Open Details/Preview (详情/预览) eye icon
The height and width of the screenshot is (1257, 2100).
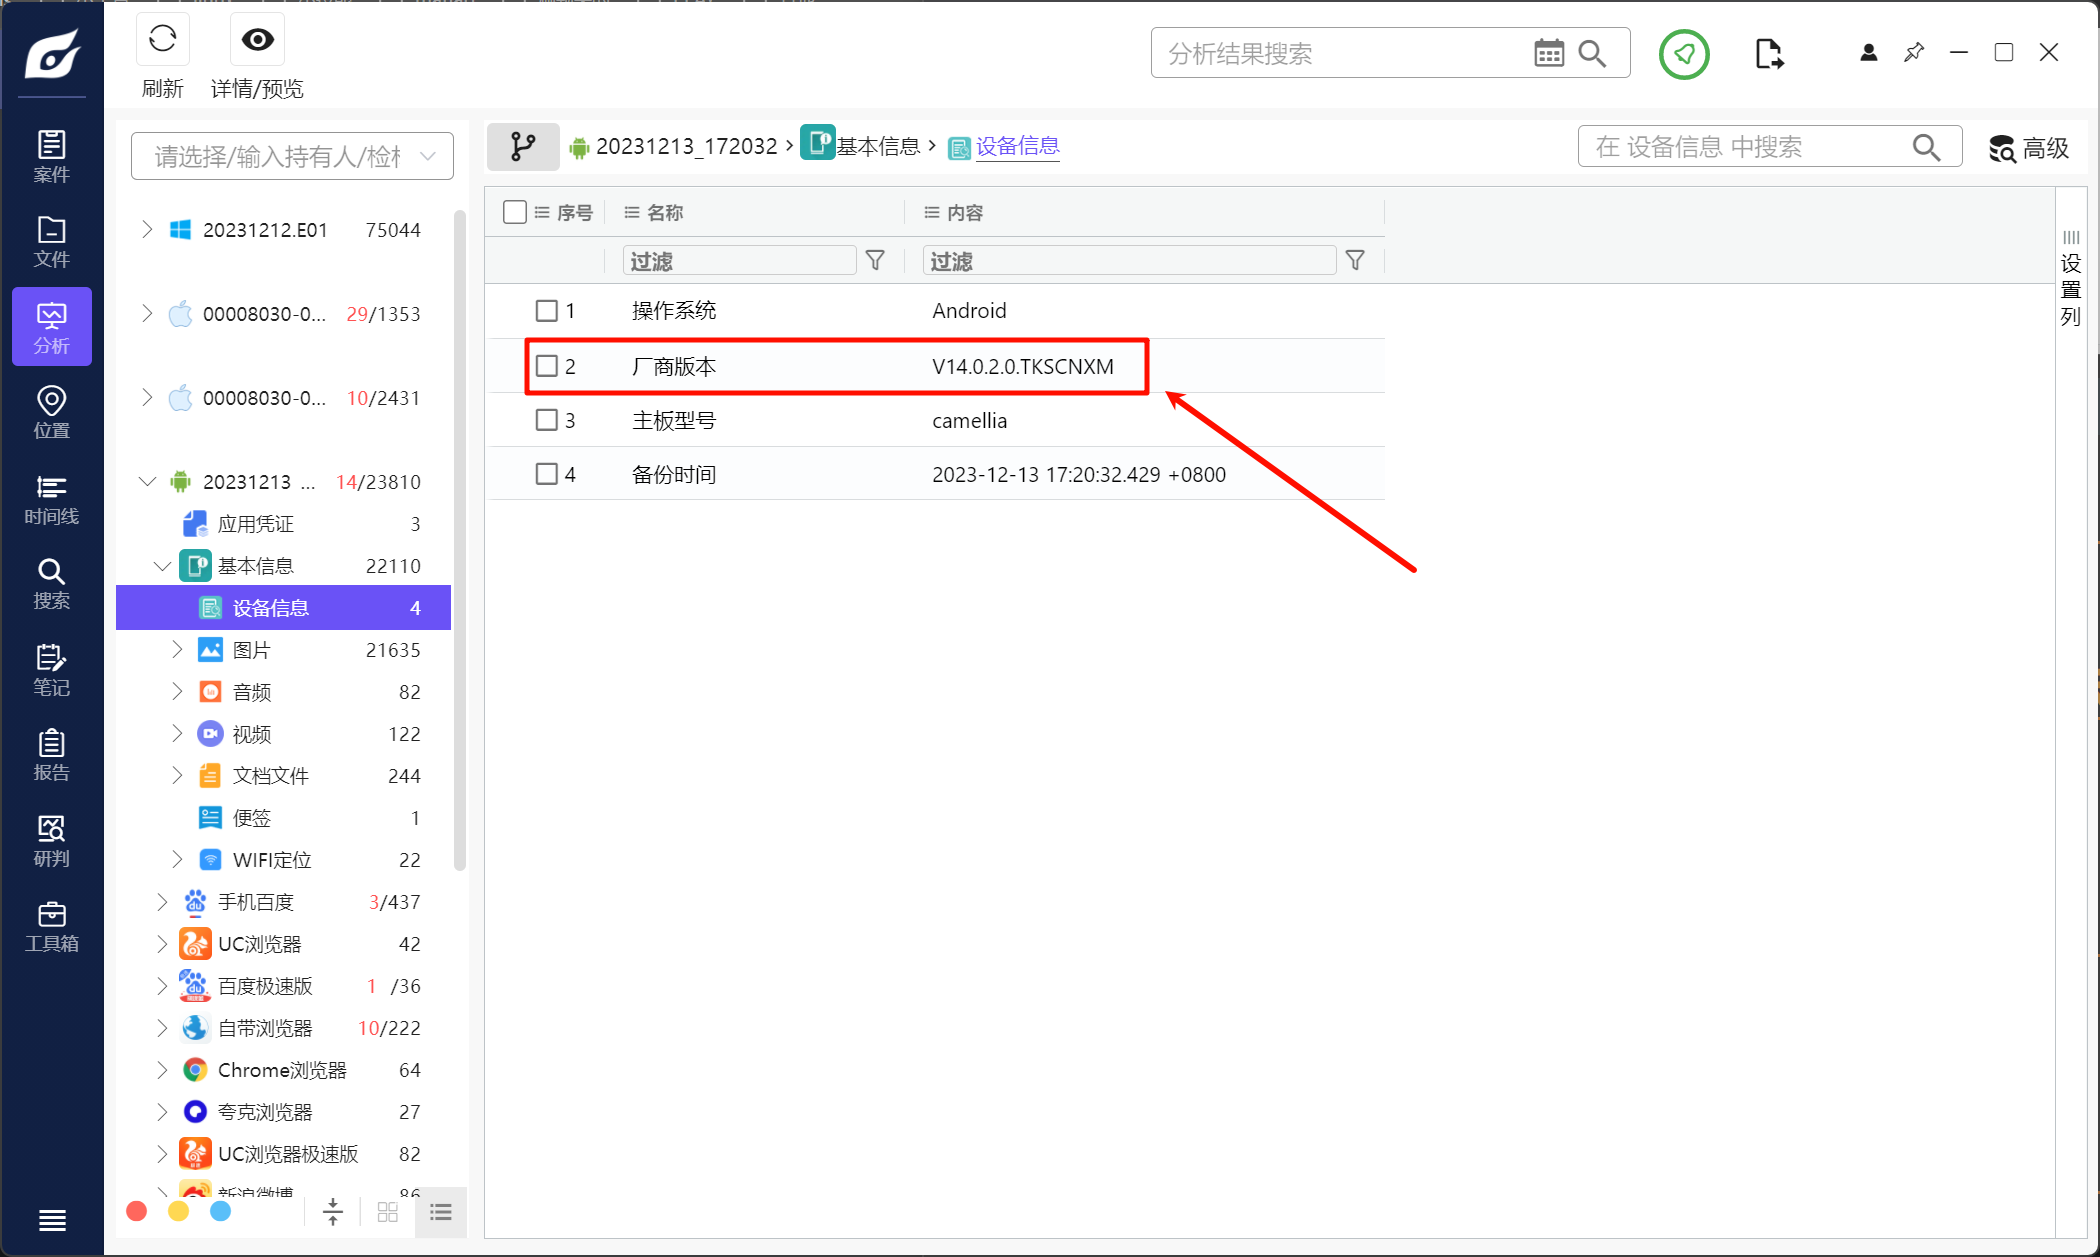(x=257, y=41)
